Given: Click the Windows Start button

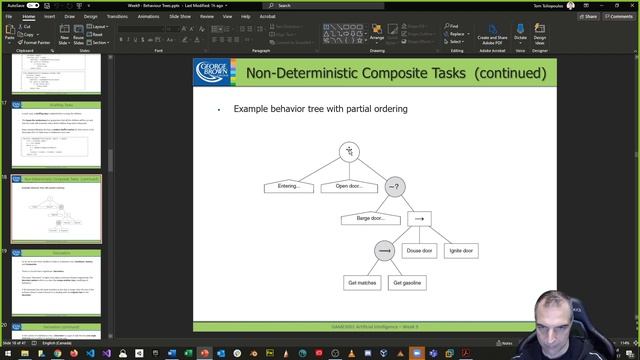Looking at the screenshot, I should [8, 353].
